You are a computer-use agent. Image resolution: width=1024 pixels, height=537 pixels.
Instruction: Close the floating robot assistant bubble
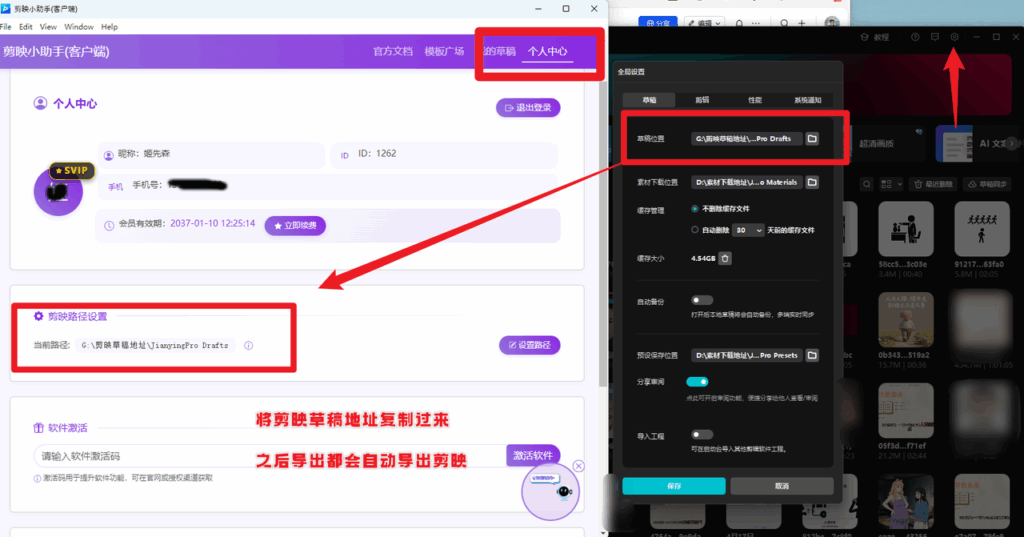pos(579,466)
